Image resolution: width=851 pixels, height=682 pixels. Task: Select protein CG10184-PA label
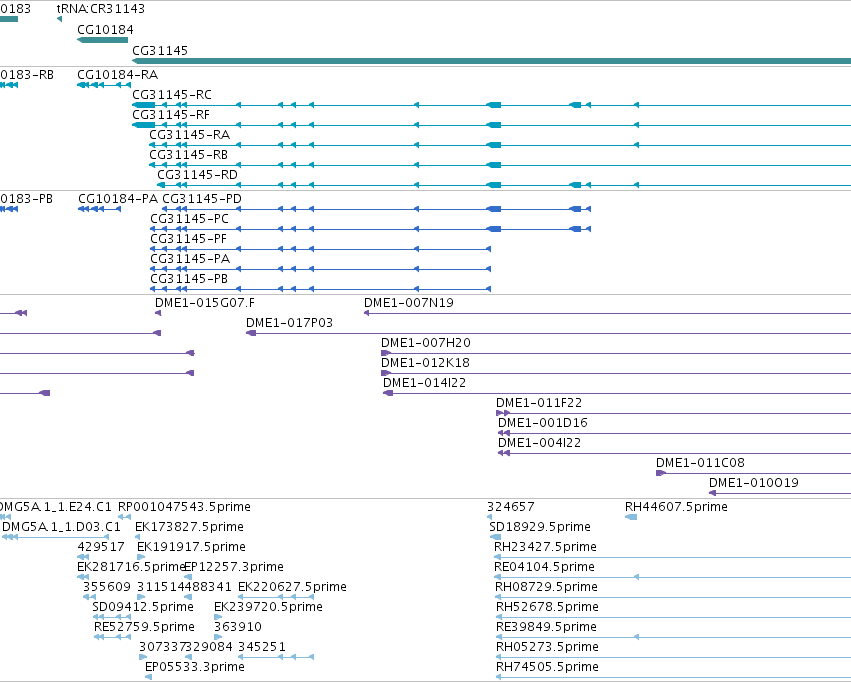point(118,199)
